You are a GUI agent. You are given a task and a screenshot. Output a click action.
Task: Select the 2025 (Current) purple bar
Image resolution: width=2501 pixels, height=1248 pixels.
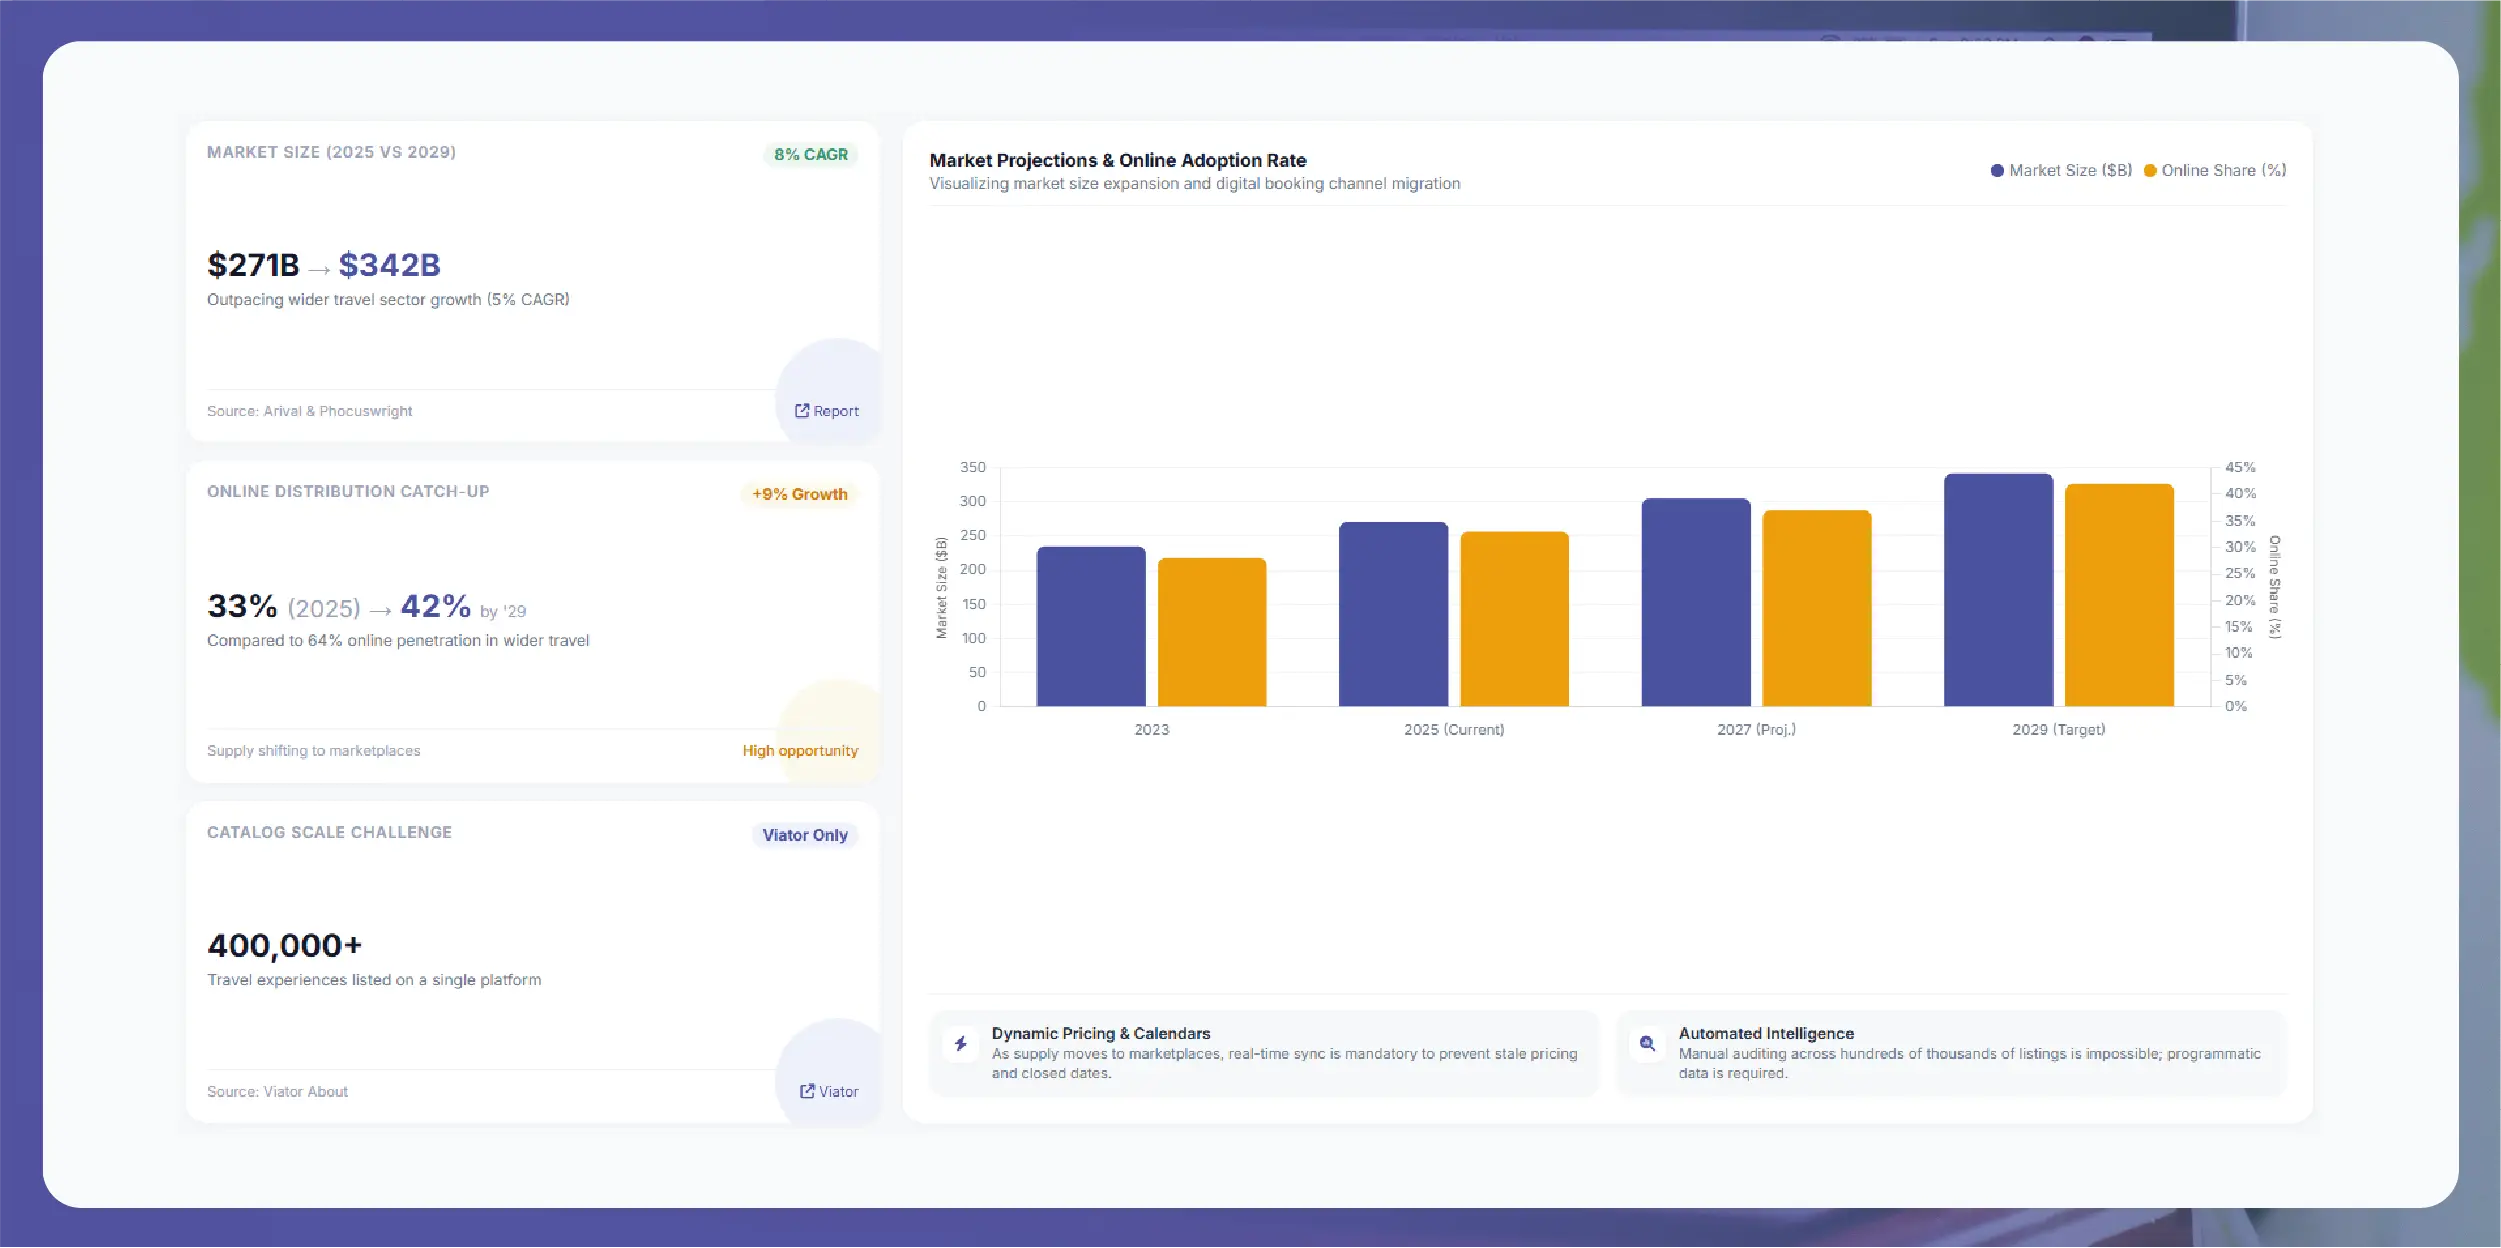[1393, 614]
